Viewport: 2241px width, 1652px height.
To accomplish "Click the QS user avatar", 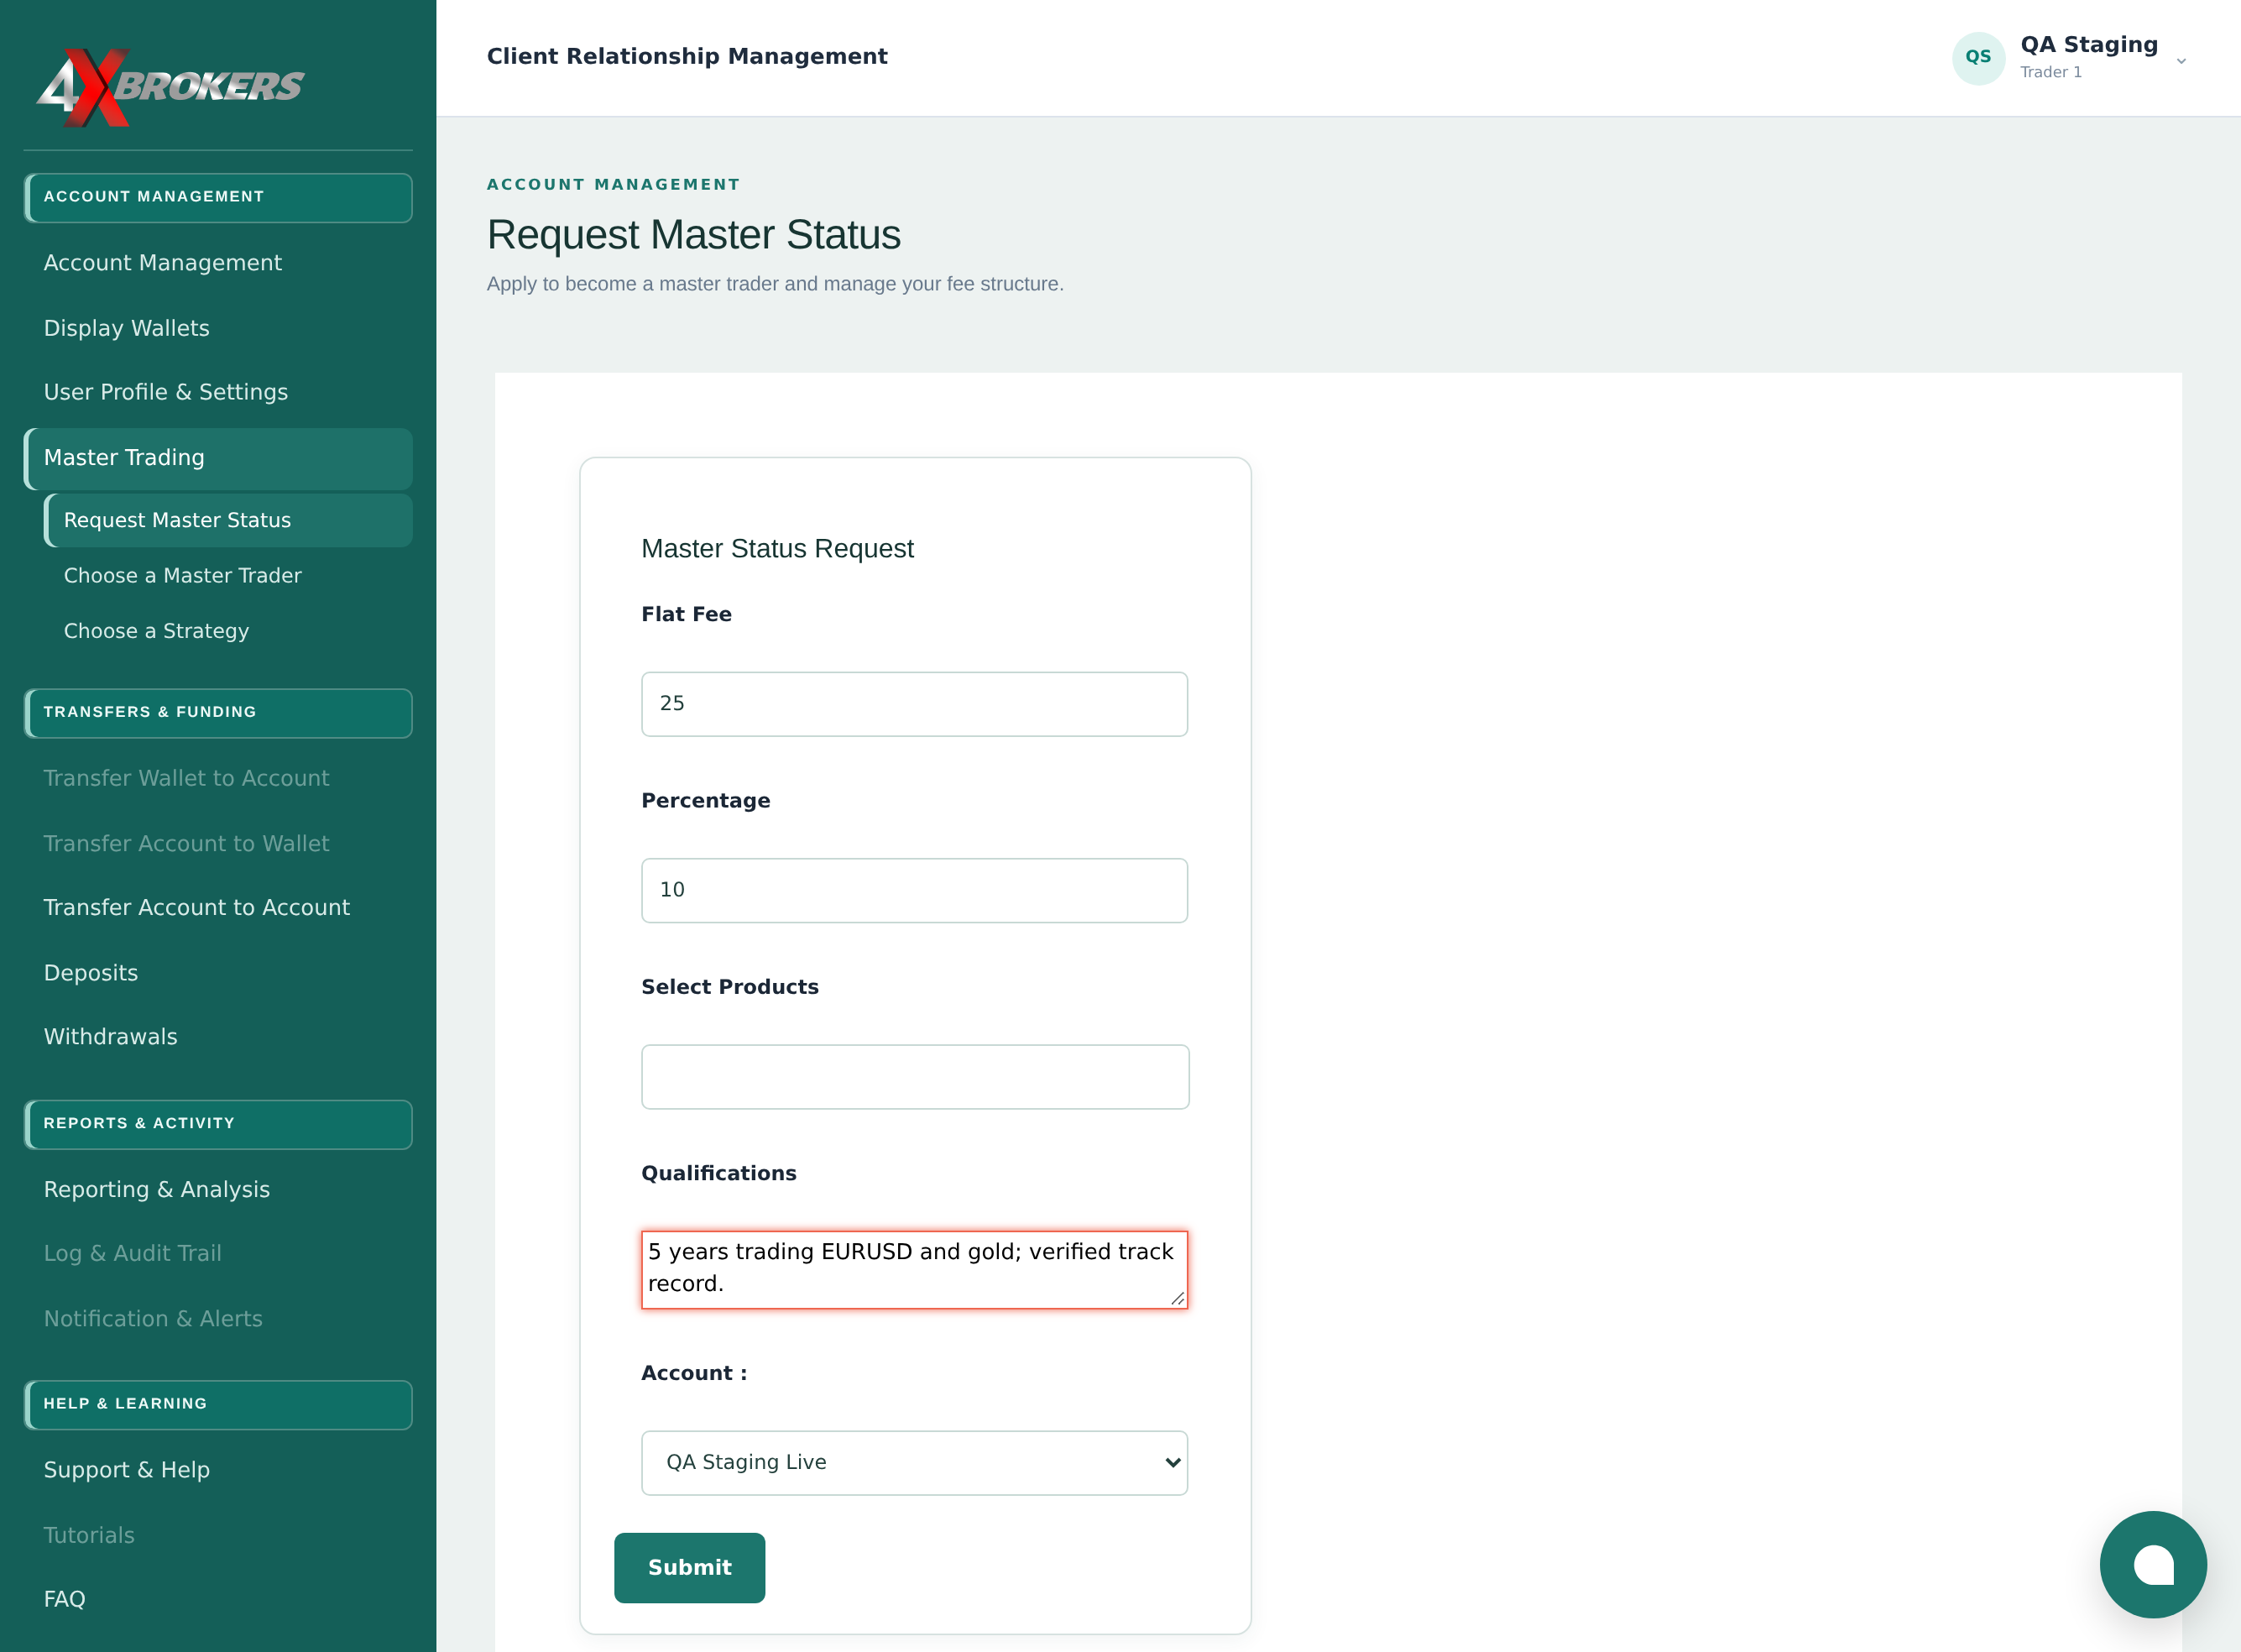I will click(1978, 58).
